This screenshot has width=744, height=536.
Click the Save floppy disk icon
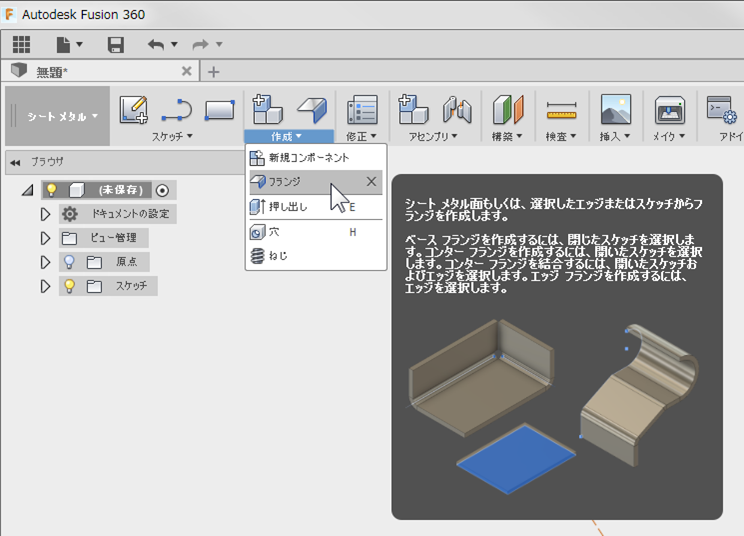116,45
